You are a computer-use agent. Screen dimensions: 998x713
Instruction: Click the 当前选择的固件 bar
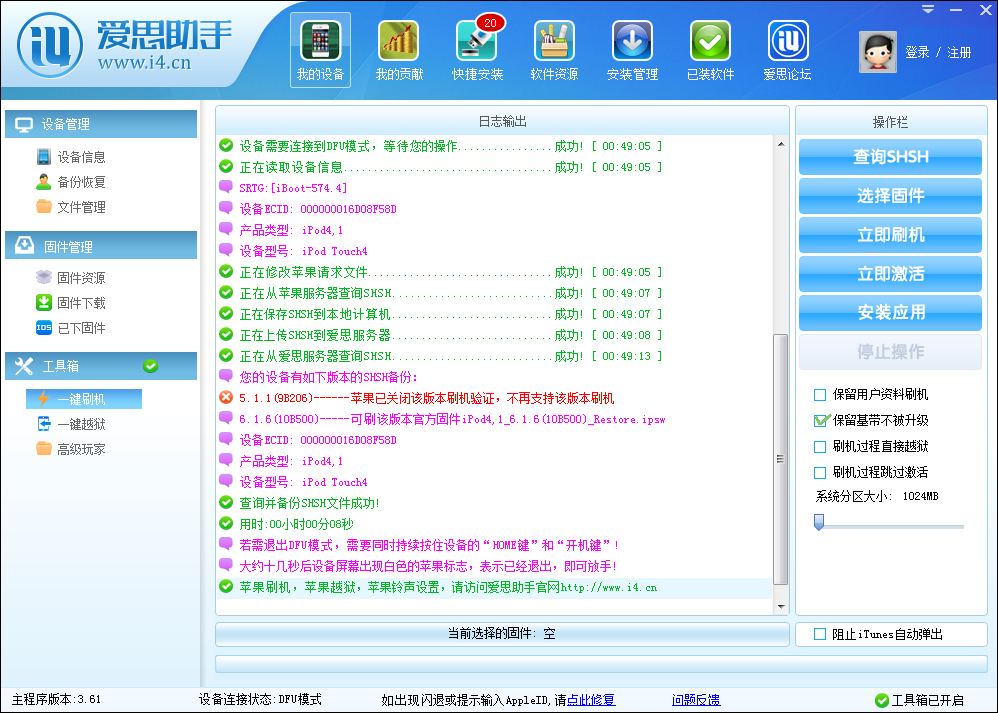click(x=502, y=634)
